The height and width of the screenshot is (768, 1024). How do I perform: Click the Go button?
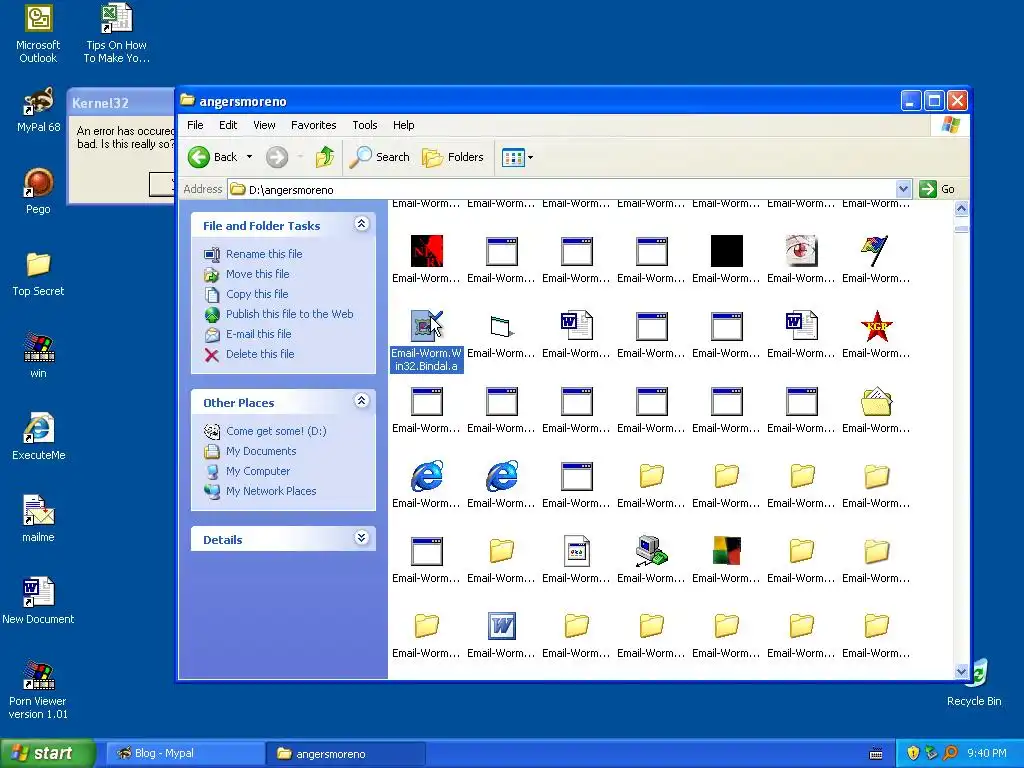pyautogui.click(x=937, y=189)
